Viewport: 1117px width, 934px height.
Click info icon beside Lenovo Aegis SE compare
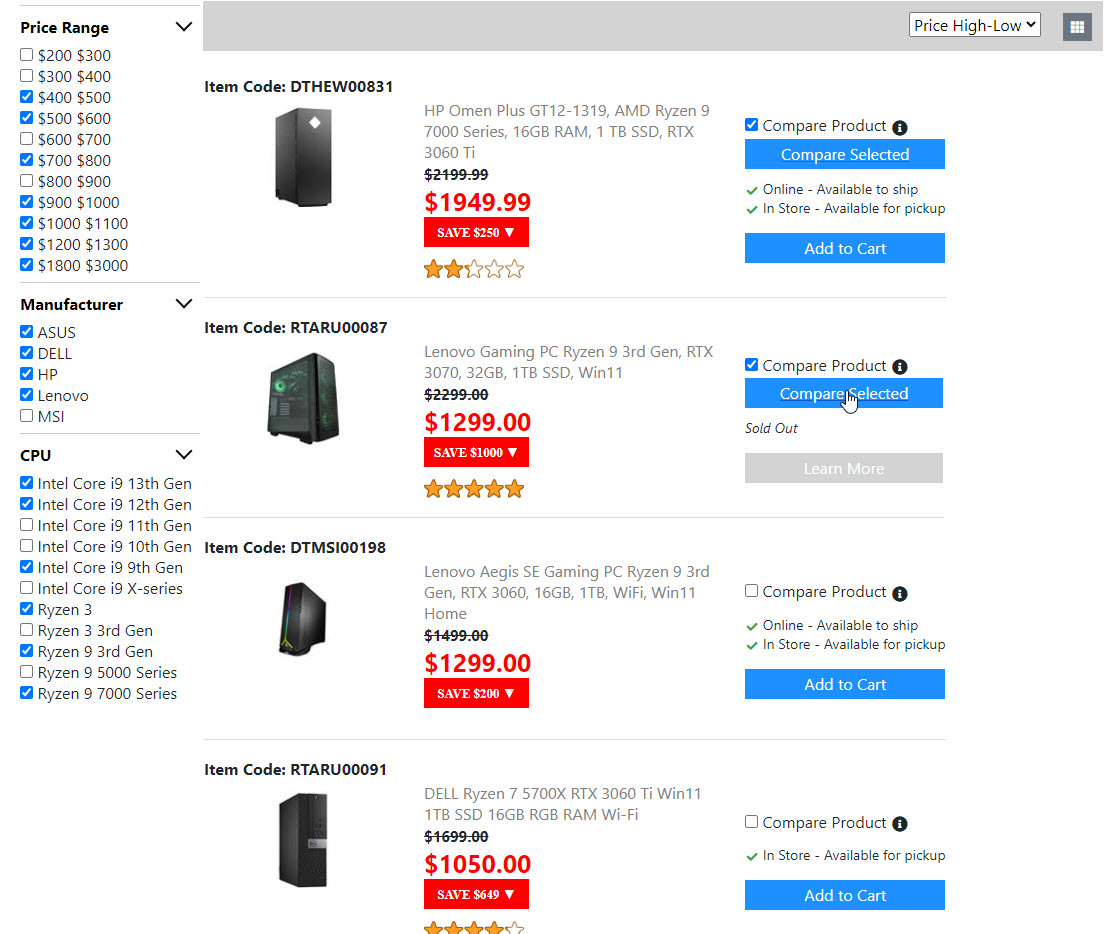[900, 594]
